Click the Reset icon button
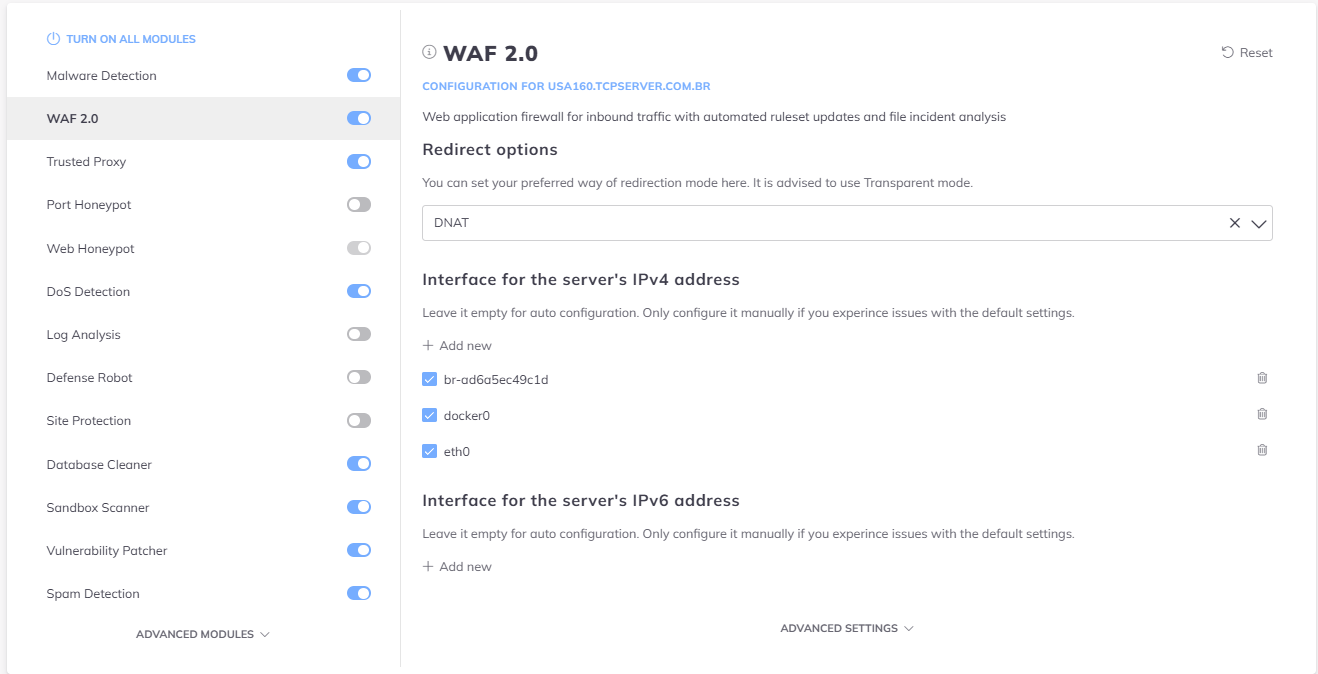The image size is (1318, 674). [x=1228, y=53]
